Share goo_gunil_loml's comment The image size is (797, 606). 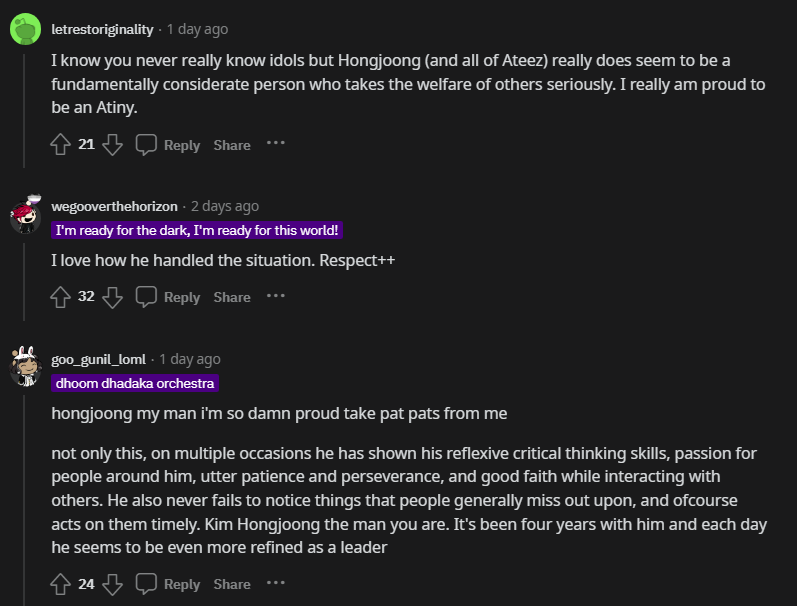(x=232, y=584)
